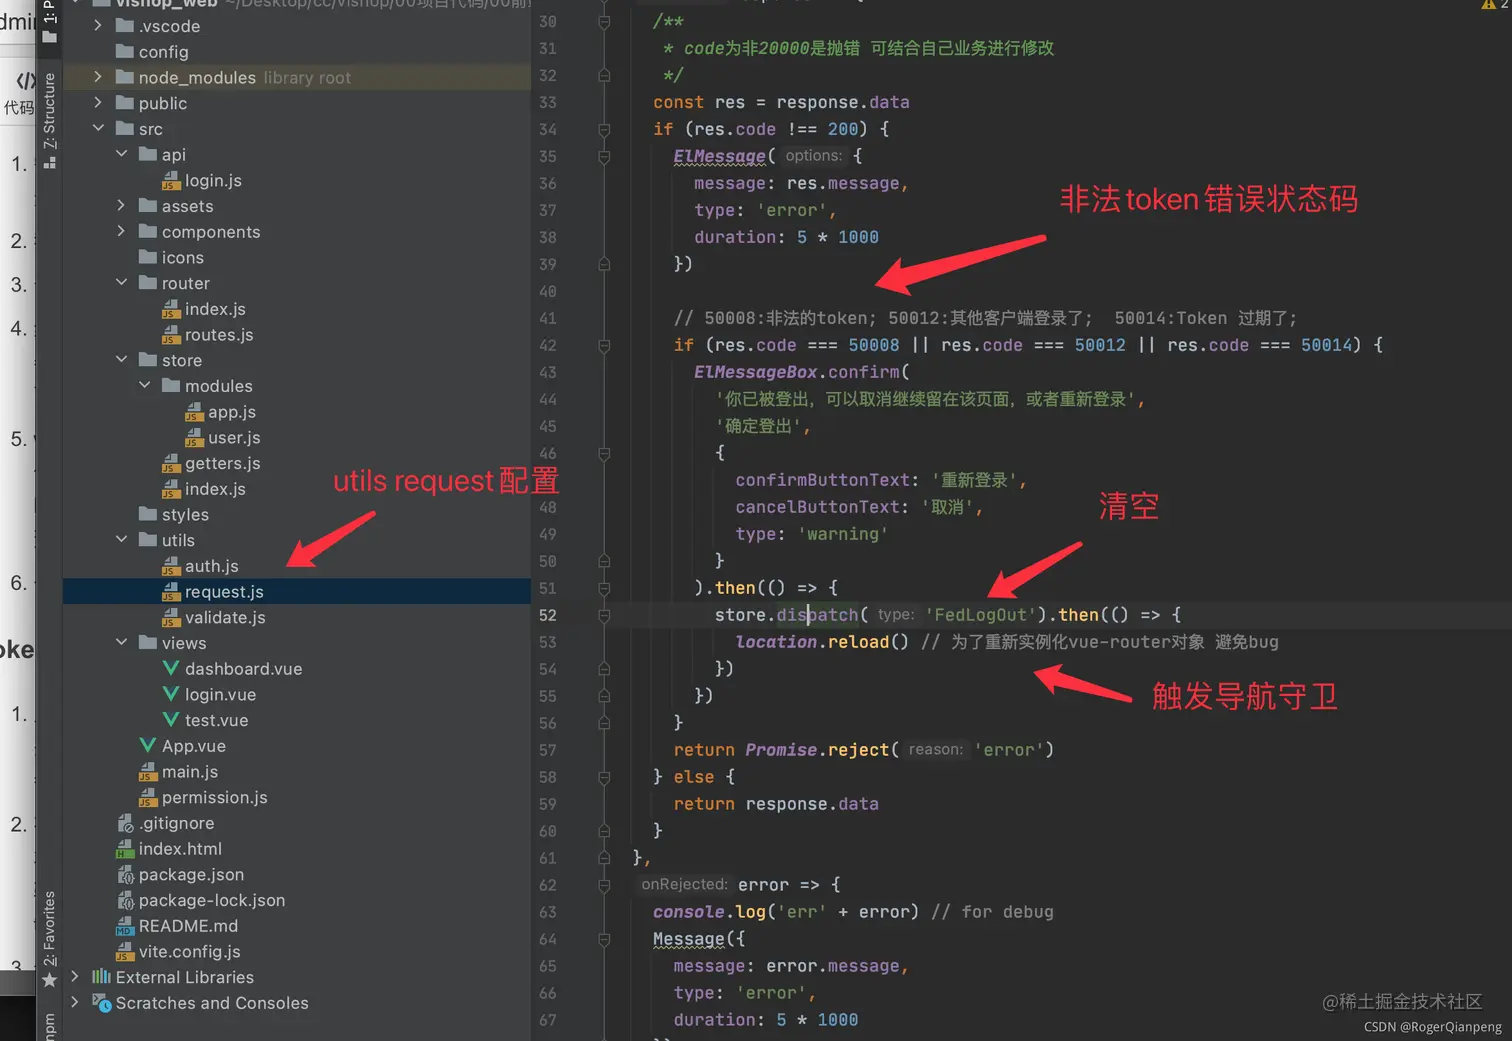Click location.reload() on line 53
Viewport: 1512px width, 1041px height.
pyautogui.click(x=822, y=642)
